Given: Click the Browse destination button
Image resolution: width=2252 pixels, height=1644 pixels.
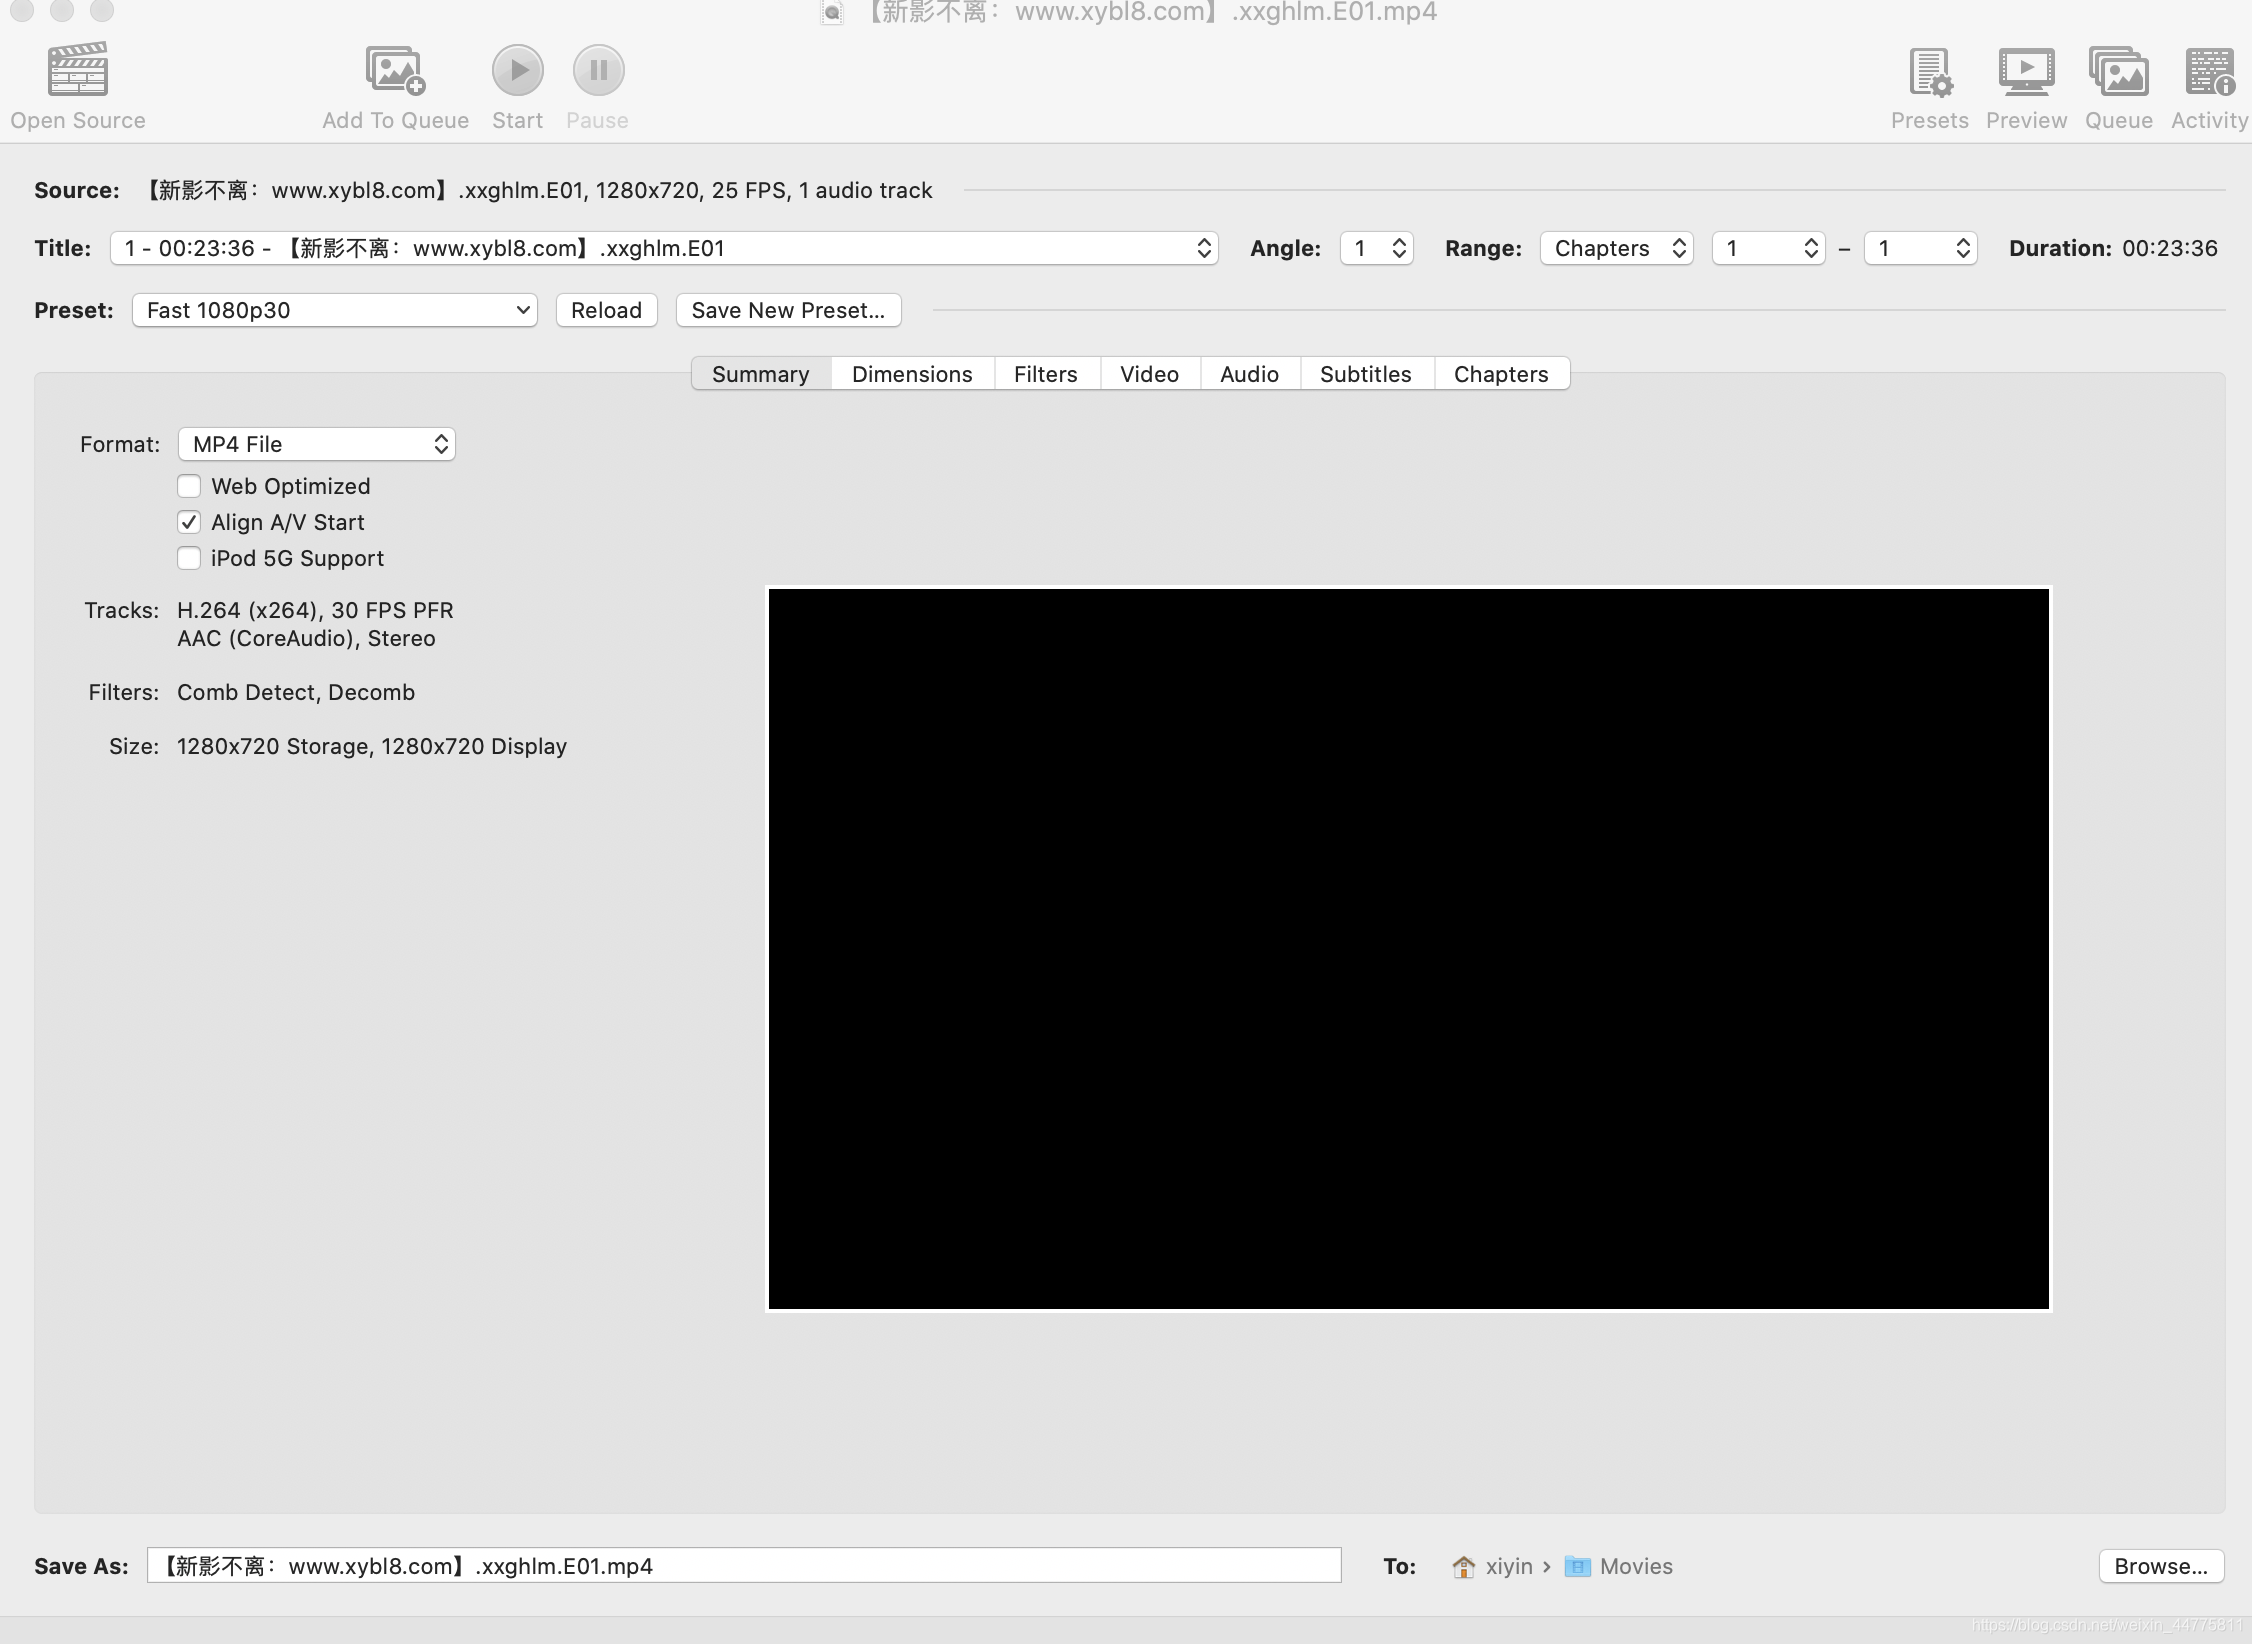Looking at the screenshot, I should click(x=2160, y=1566).
